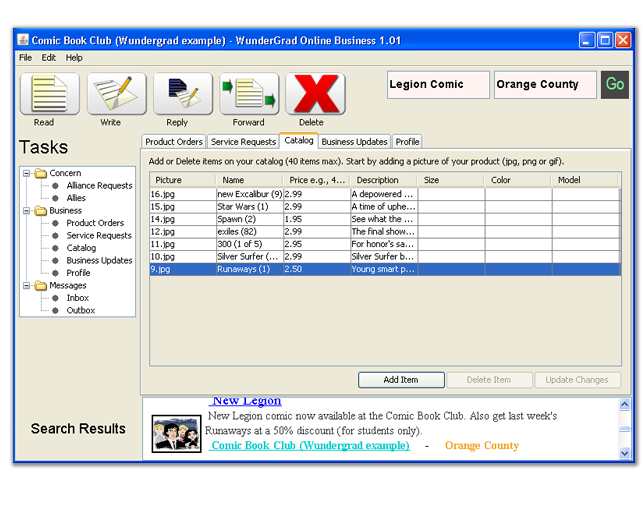Screen dimensions: 641x510
Task: Click the Legion Comic search field
Action: click(438, 85)
